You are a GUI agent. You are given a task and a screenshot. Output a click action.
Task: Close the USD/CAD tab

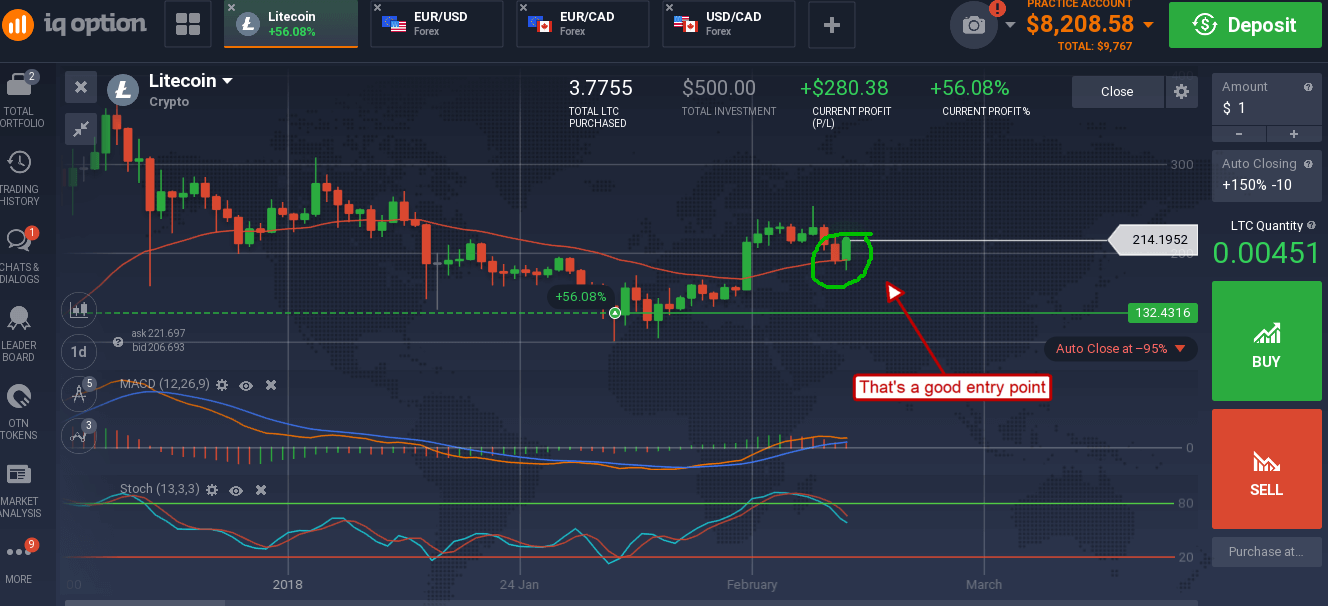(670, 8)
